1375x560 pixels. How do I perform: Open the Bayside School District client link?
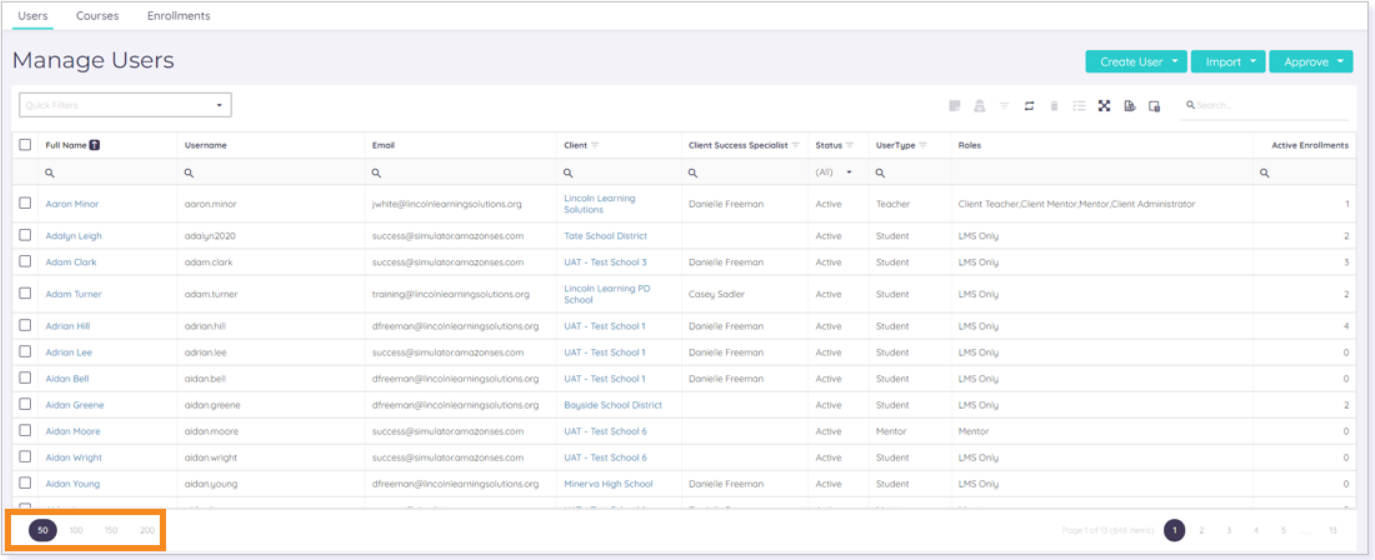613,405
